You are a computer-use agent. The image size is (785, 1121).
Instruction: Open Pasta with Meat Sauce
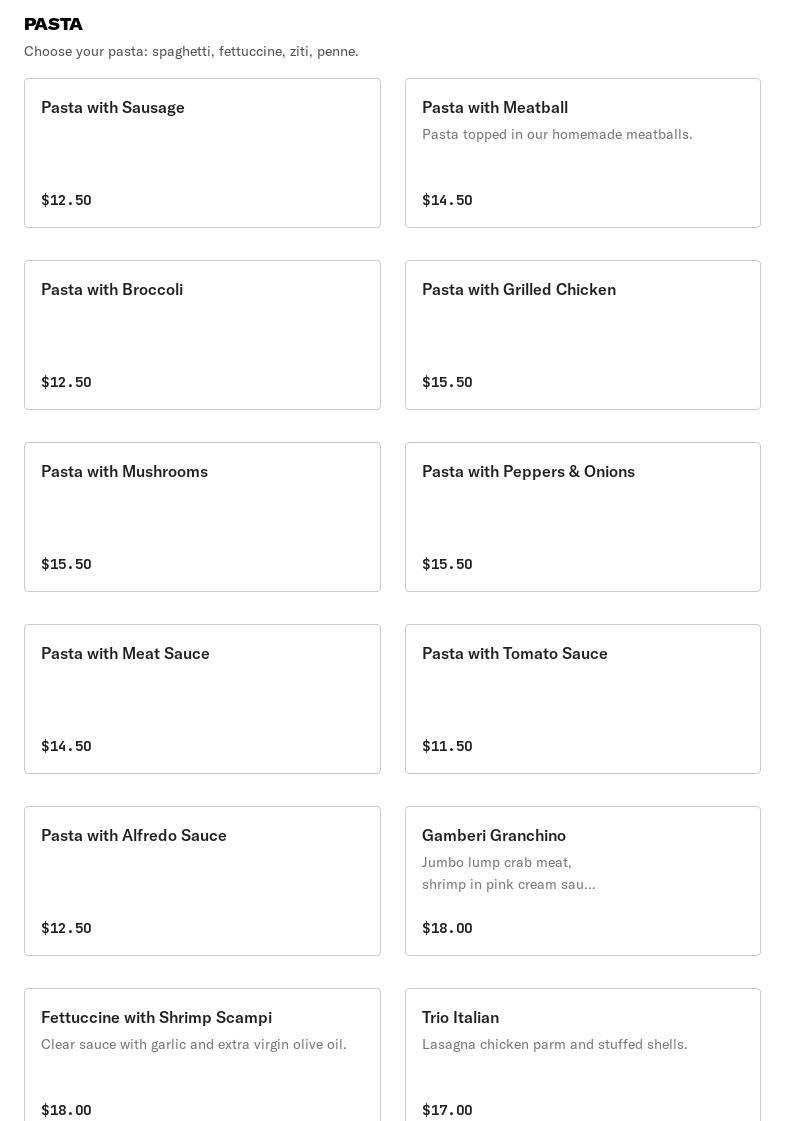[x=202, y=699]
